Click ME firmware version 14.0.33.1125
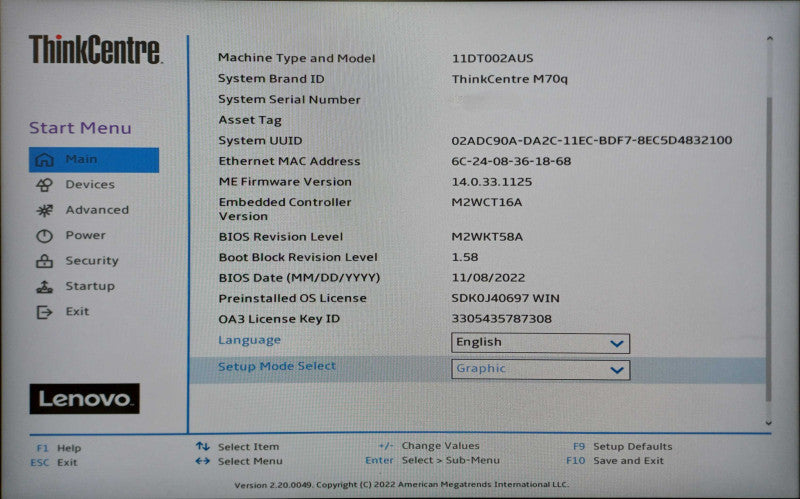Screen dimensions: 800x499 pos(492,182)
